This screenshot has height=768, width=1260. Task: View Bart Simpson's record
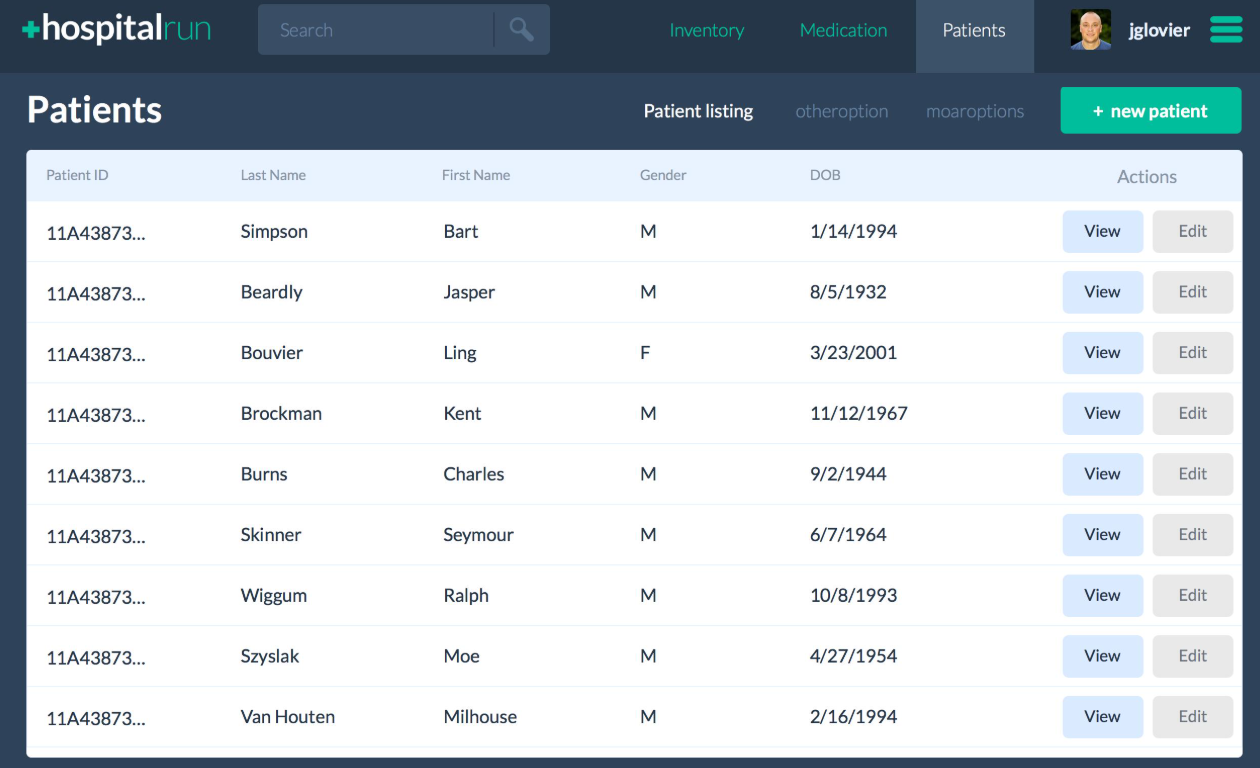click(1102, 231)
